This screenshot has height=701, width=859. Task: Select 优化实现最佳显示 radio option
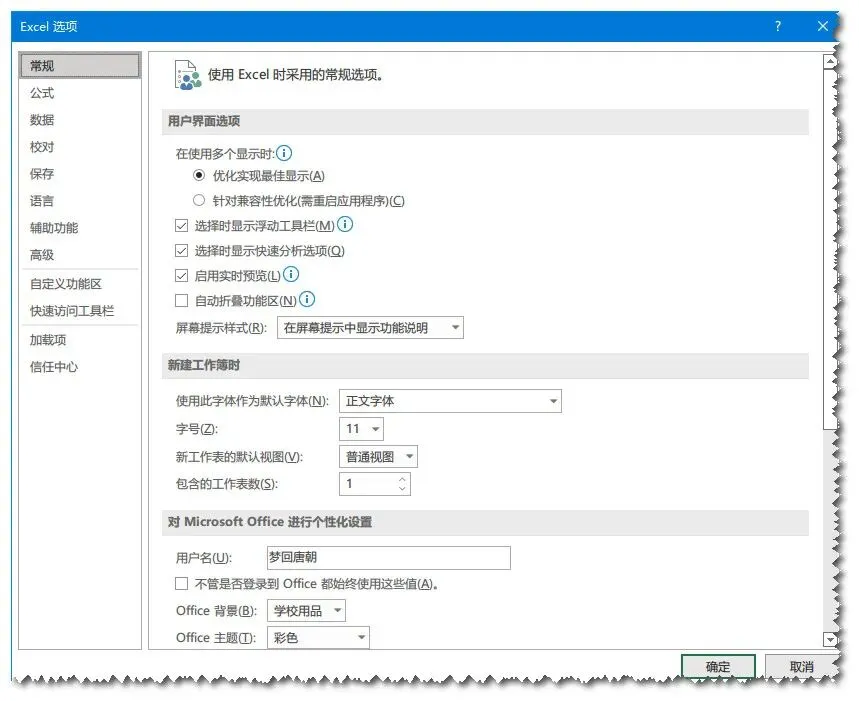click(199, 175)
